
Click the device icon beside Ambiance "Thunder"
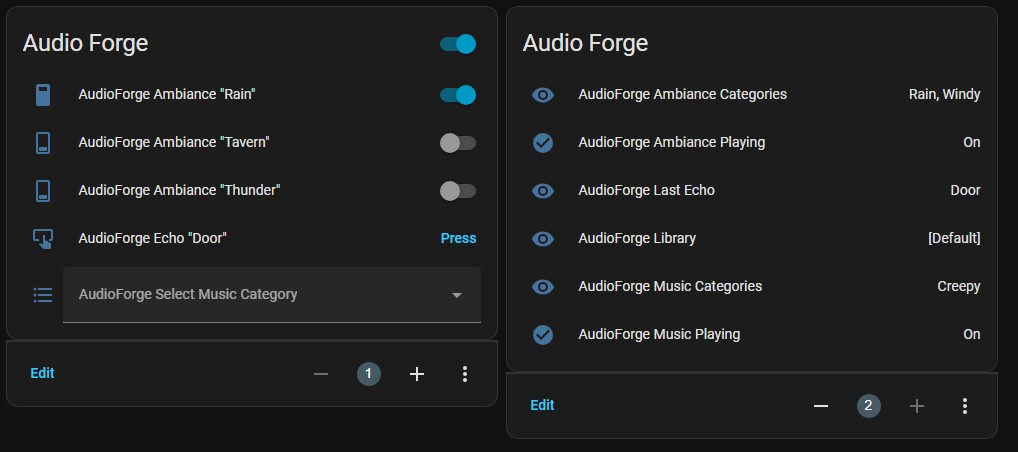[43, 191]
